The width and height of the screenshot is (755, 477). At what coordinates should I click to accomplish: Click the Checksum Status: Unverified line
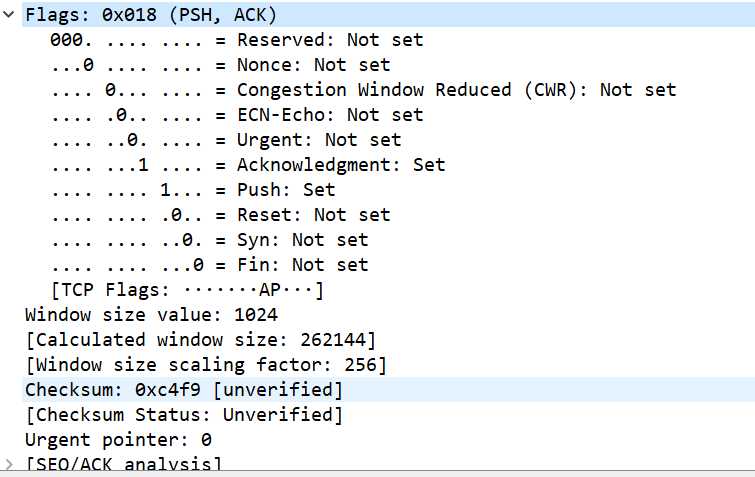pos(184,415)
